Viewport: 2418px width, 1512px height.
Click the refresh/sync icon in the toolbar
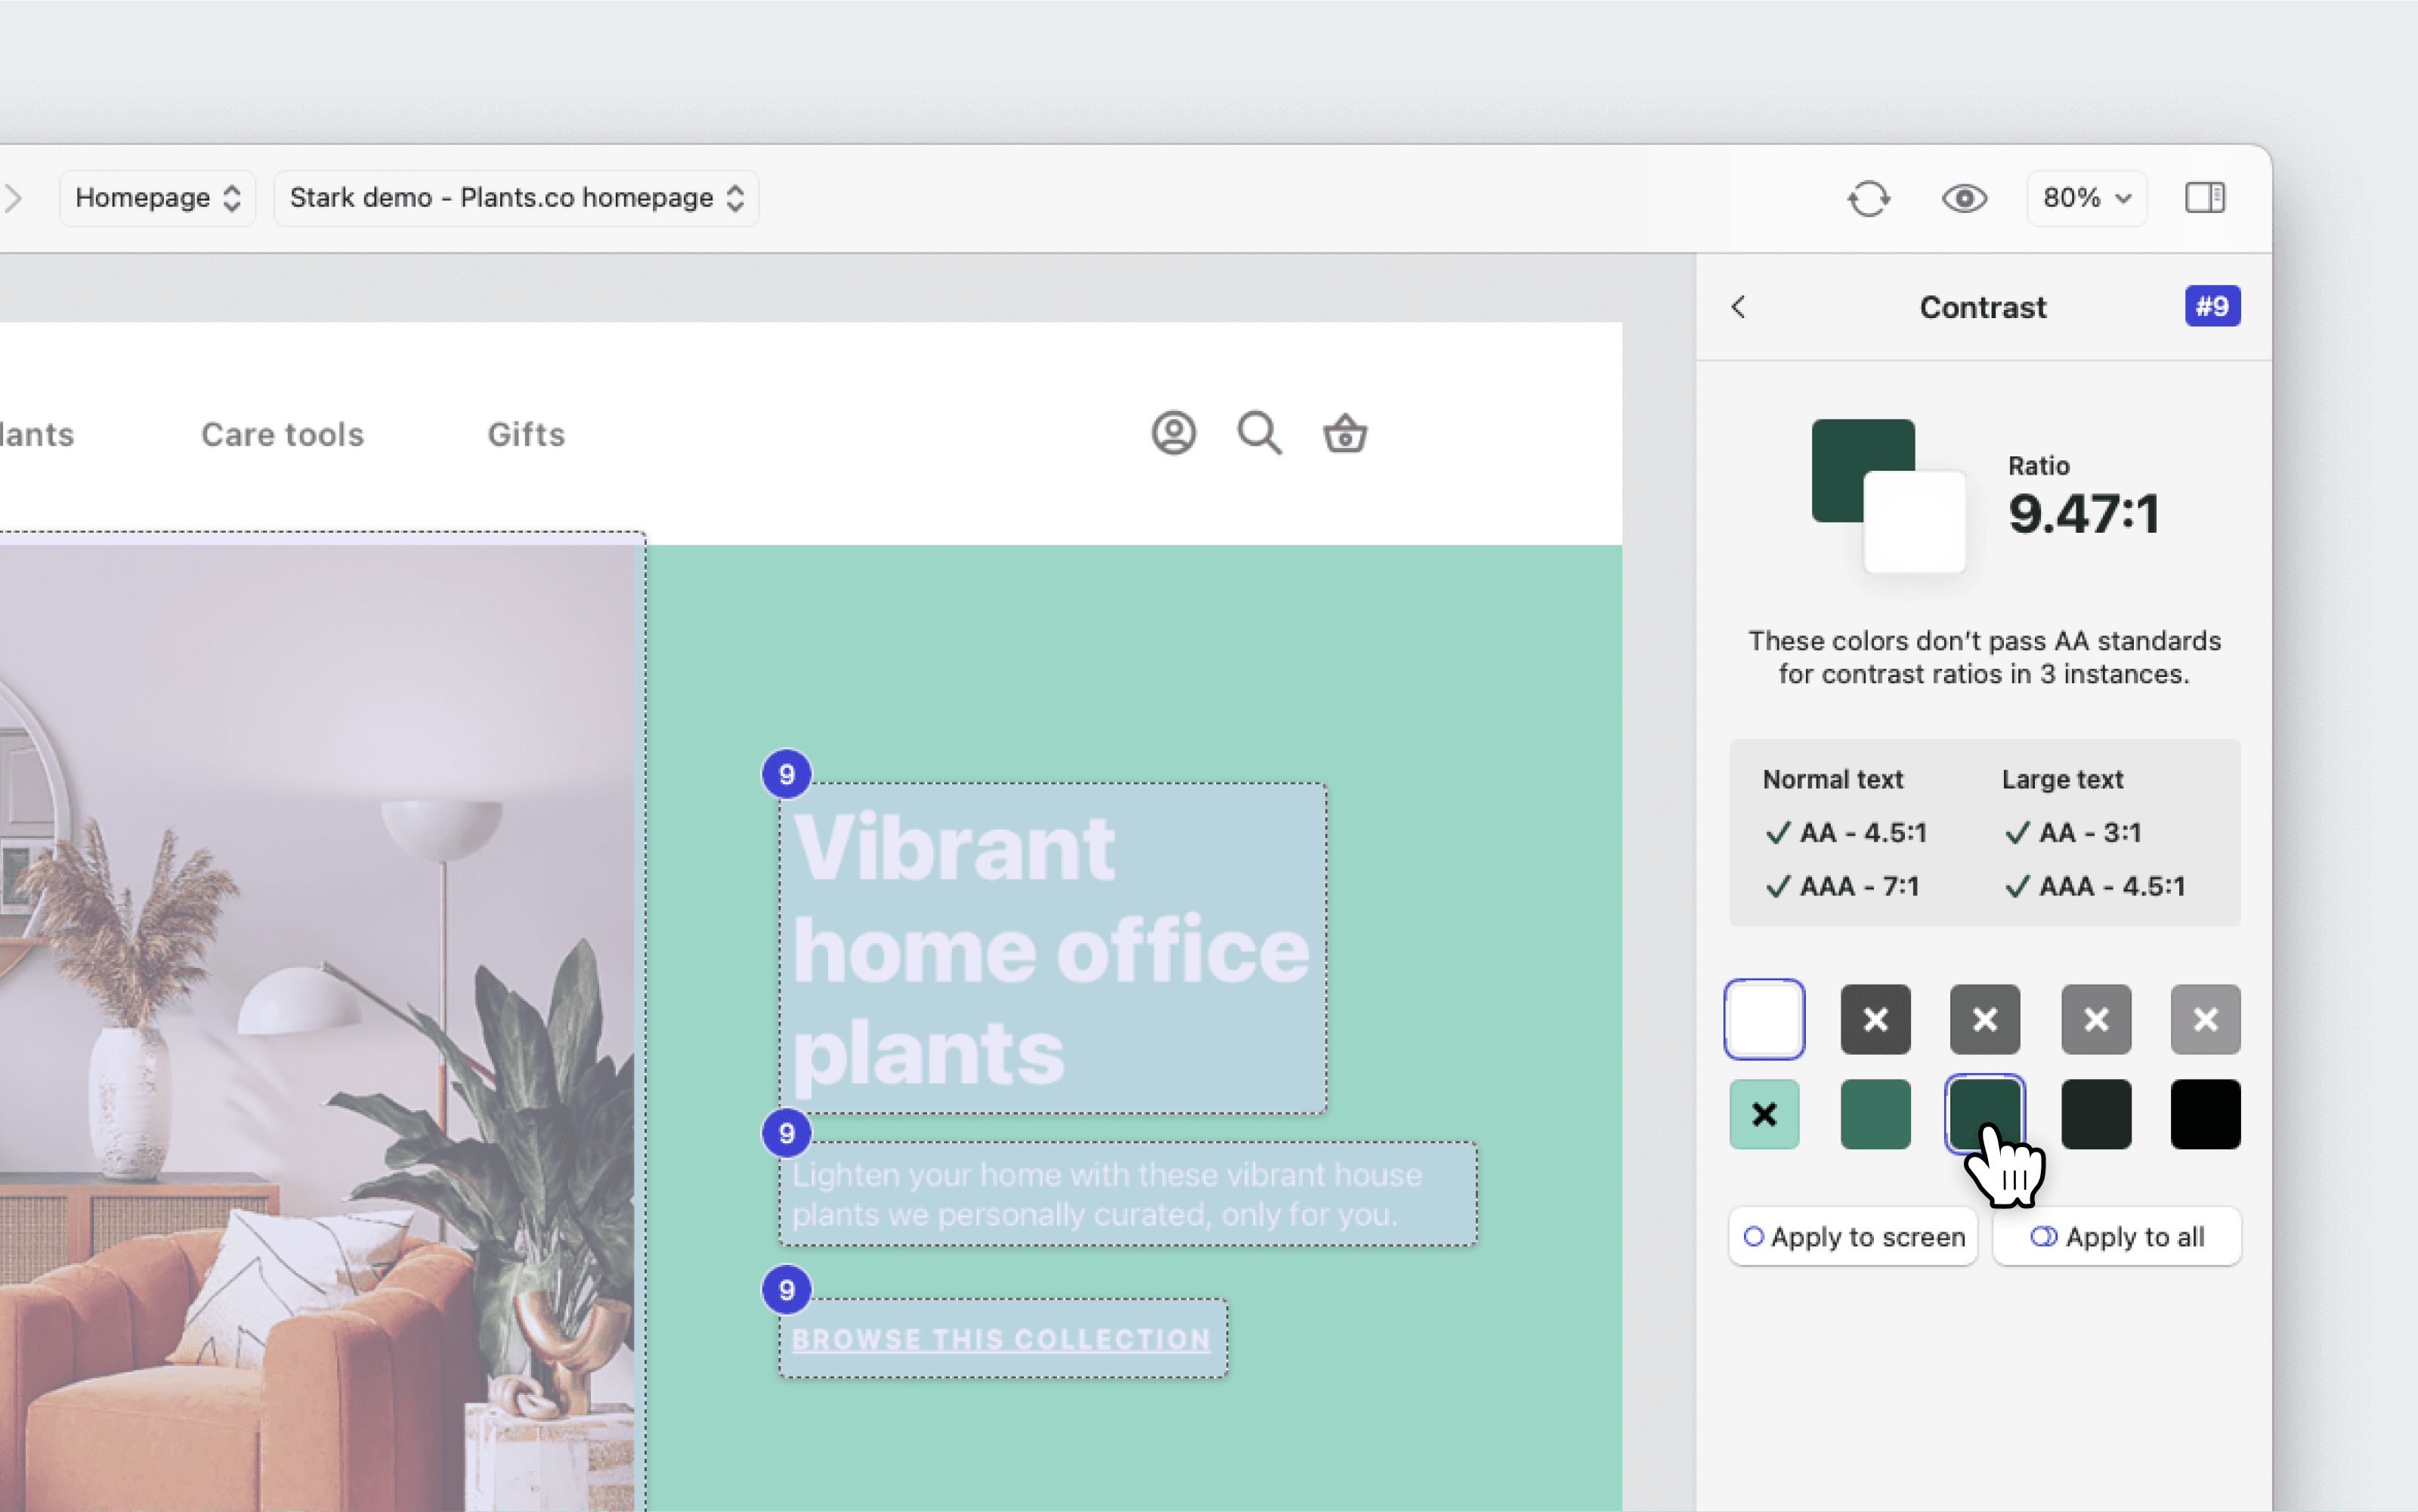click(1869, 198)
